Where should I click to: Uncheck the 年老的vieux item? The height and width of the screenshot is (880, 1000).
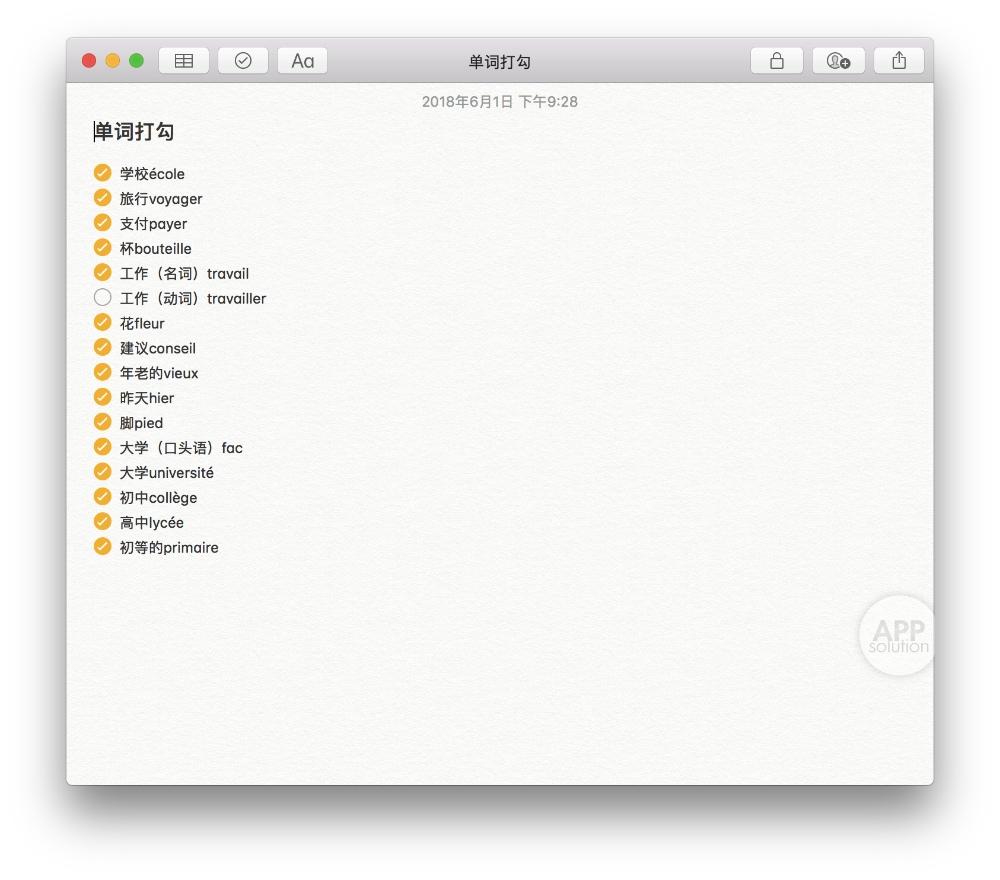point(103,372)
